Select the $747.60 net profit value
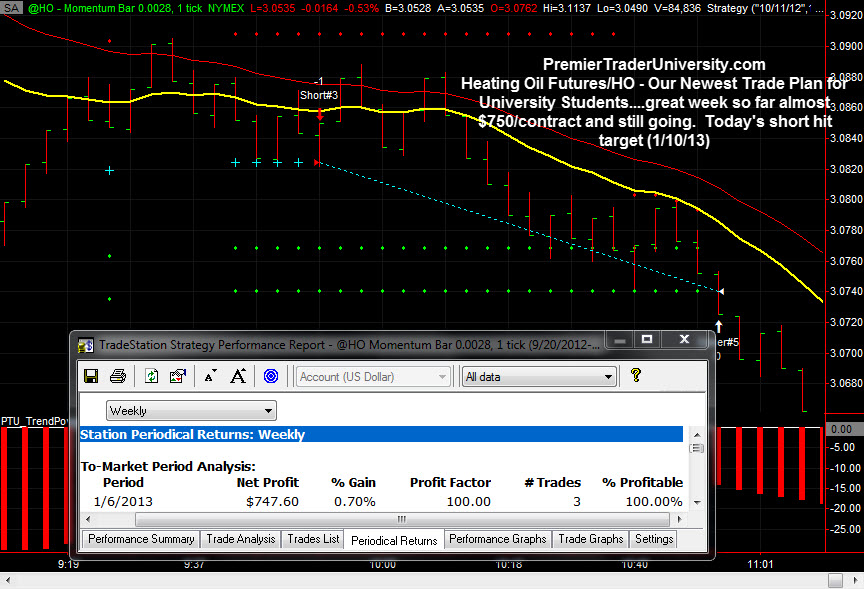 [272, 501]
